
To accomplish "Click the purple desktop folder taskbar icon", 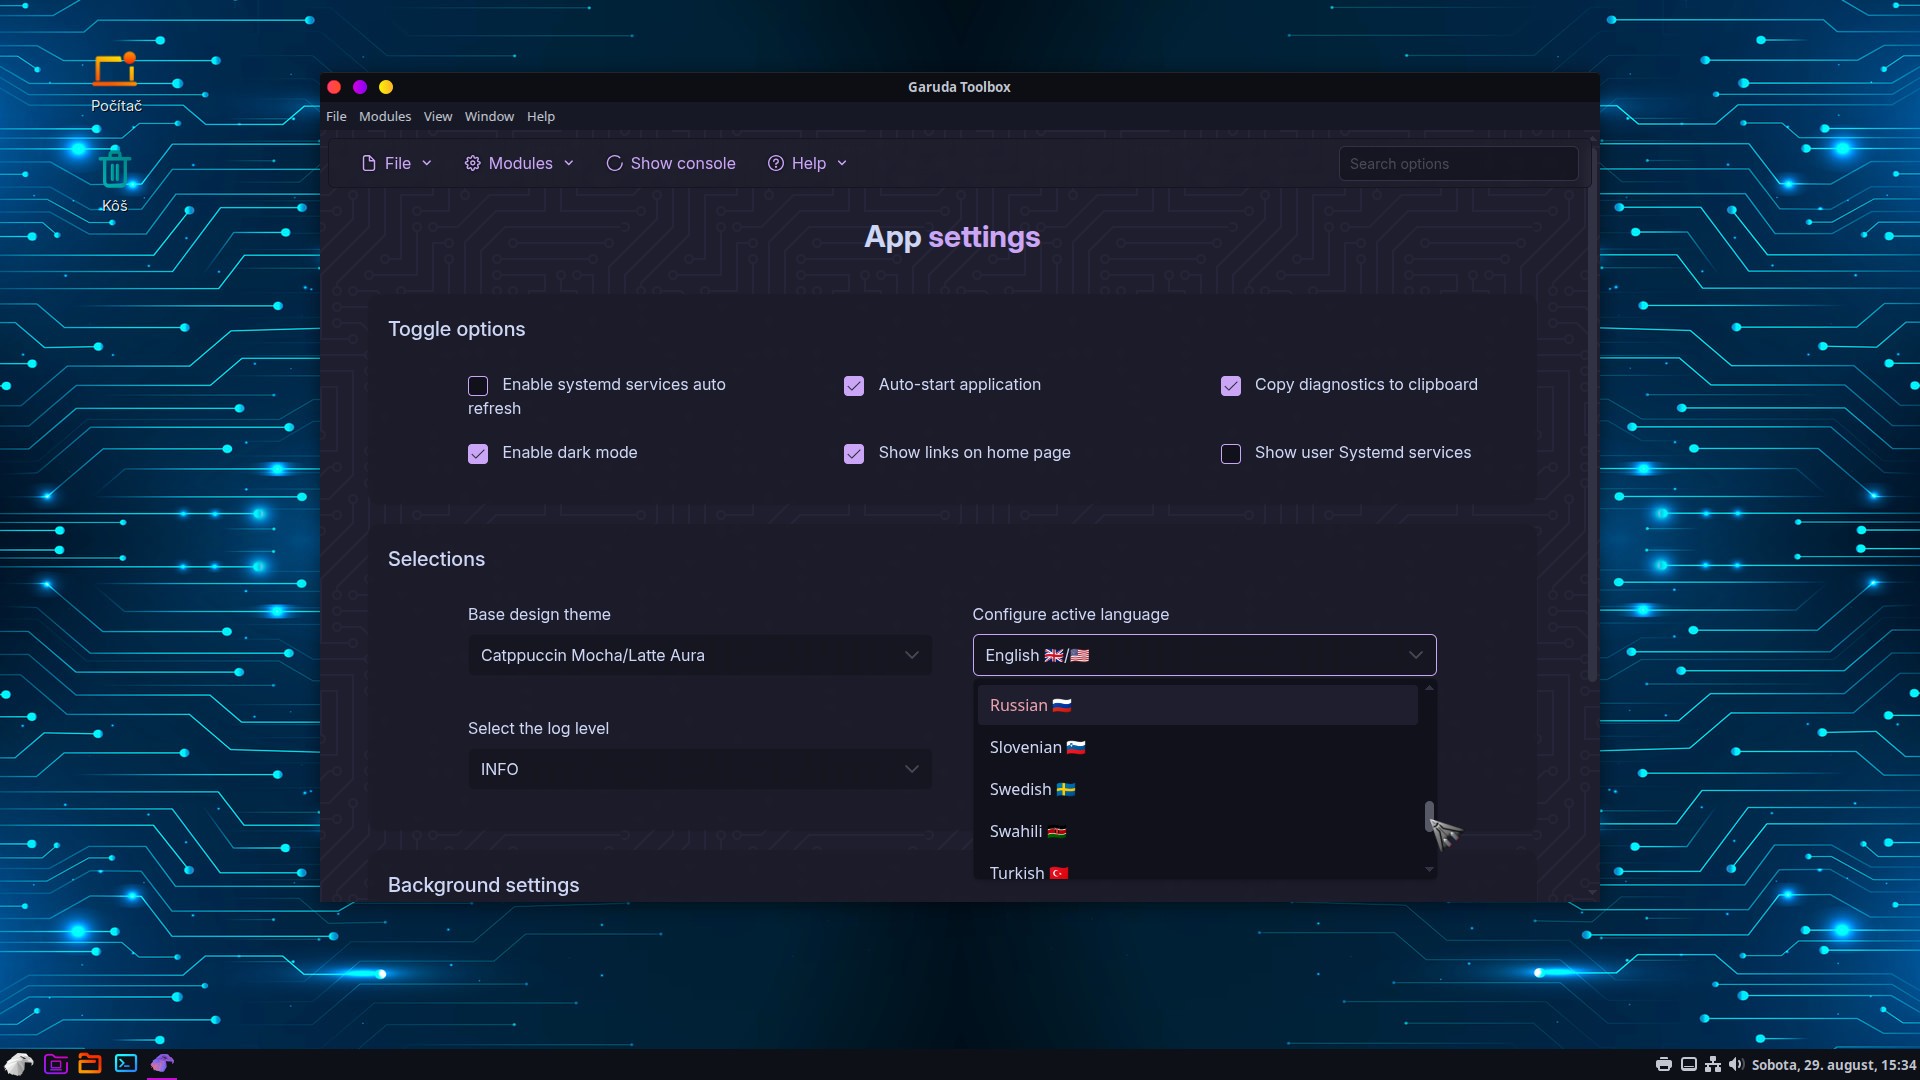I will click(56, 1064).
